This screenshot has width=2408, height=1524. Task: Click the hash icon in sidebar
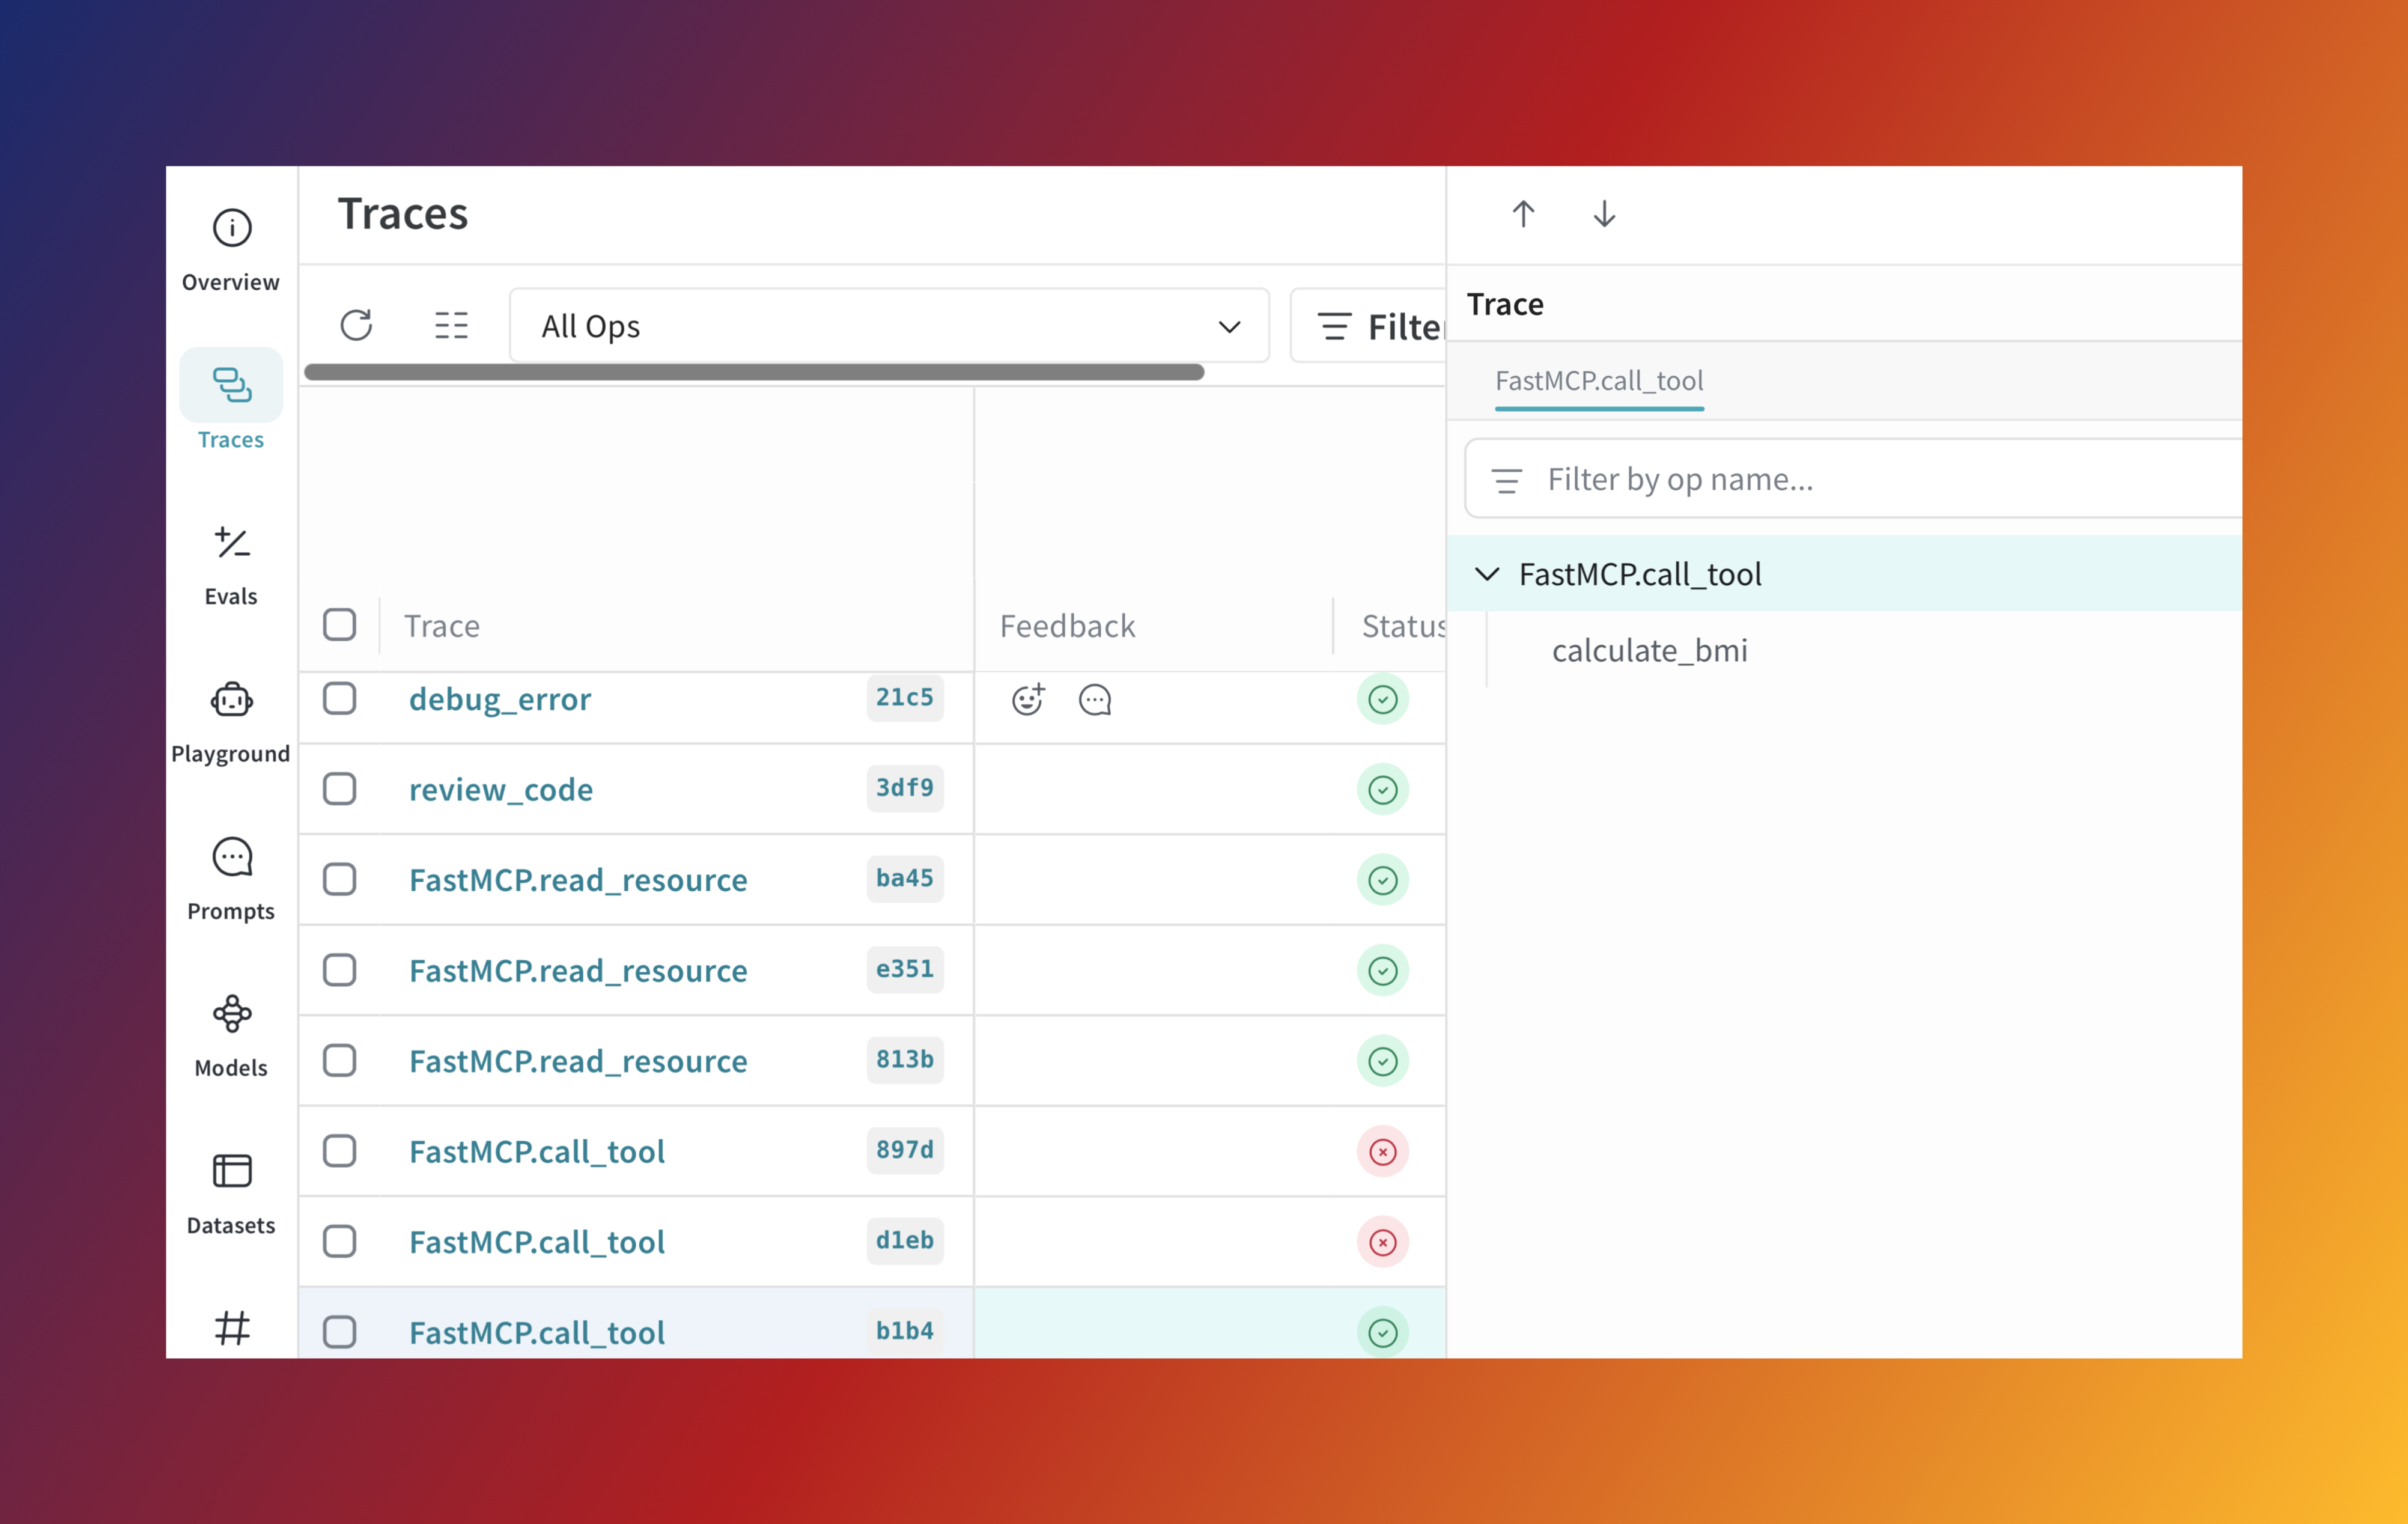(232, 1327)
